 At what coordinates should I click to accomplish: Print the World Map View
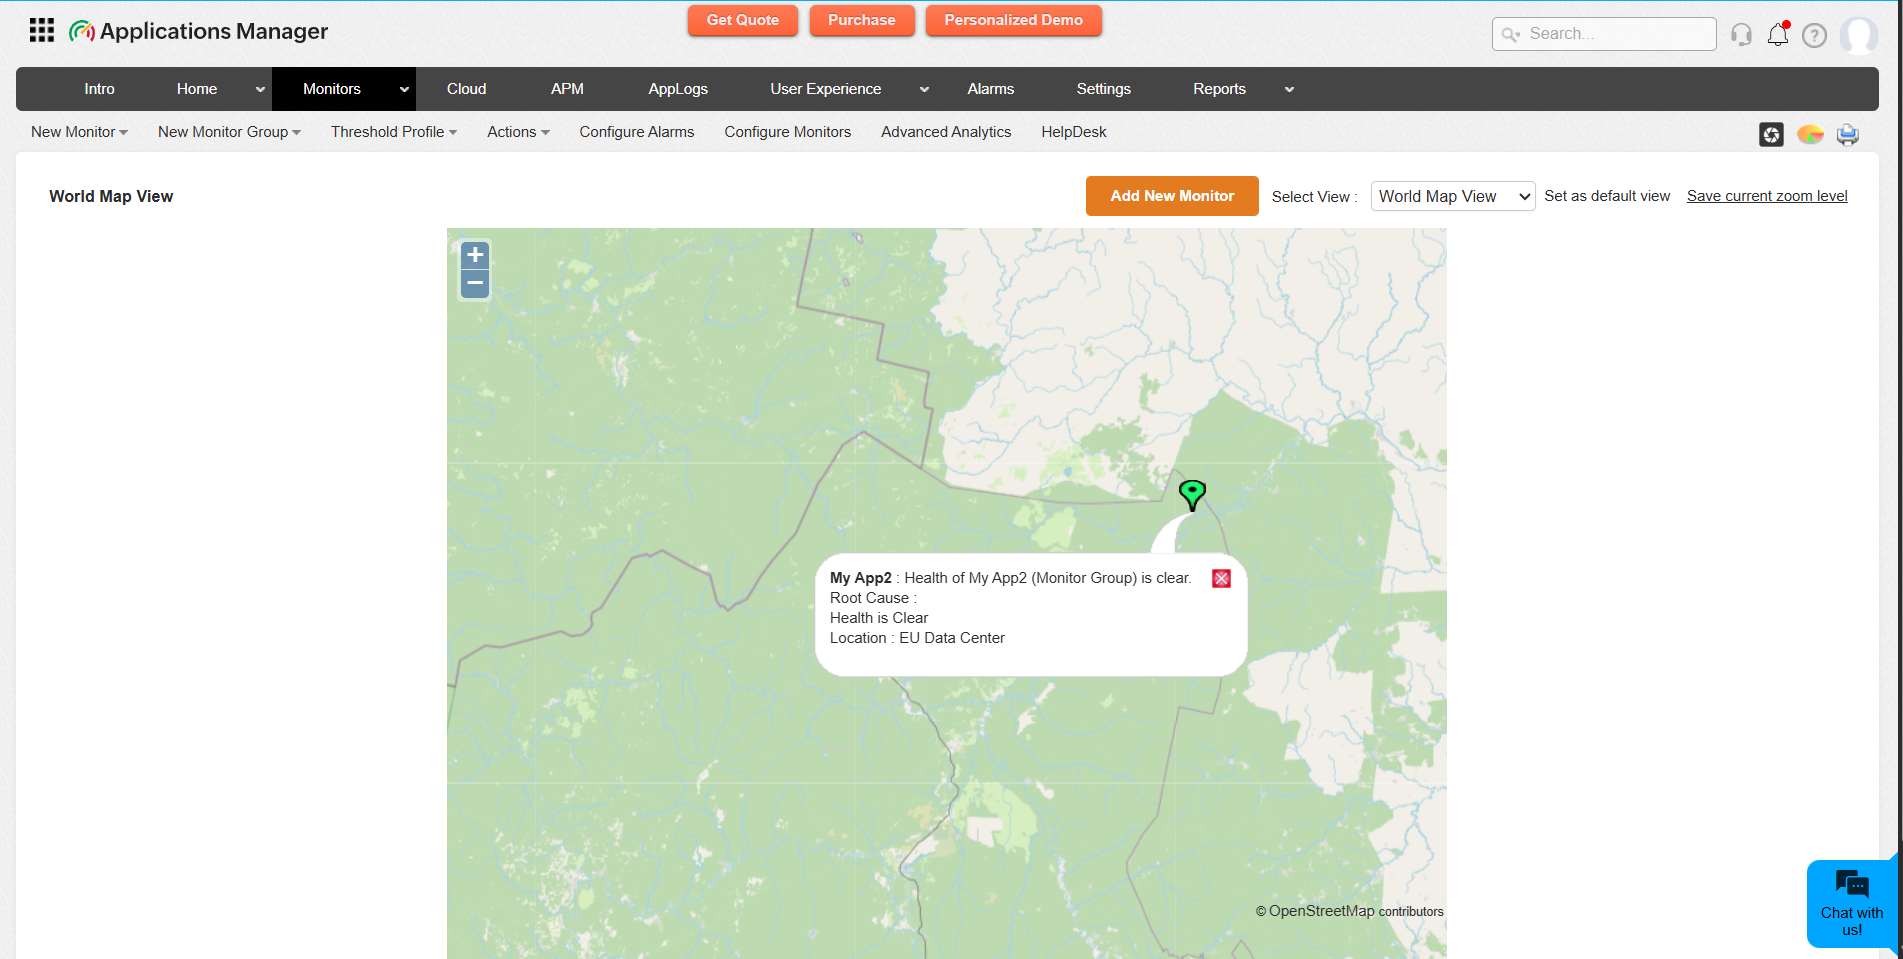[1847, 134]
